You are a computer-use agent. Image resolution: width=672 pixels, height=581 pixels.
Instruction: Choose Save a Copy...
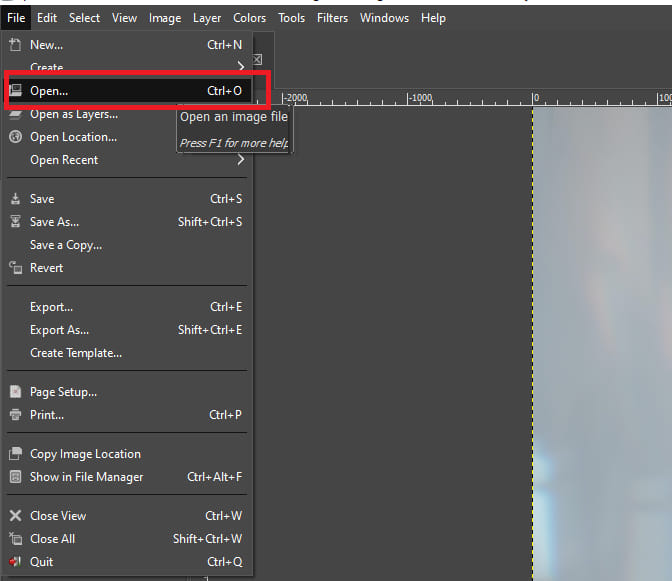(128, 245)
